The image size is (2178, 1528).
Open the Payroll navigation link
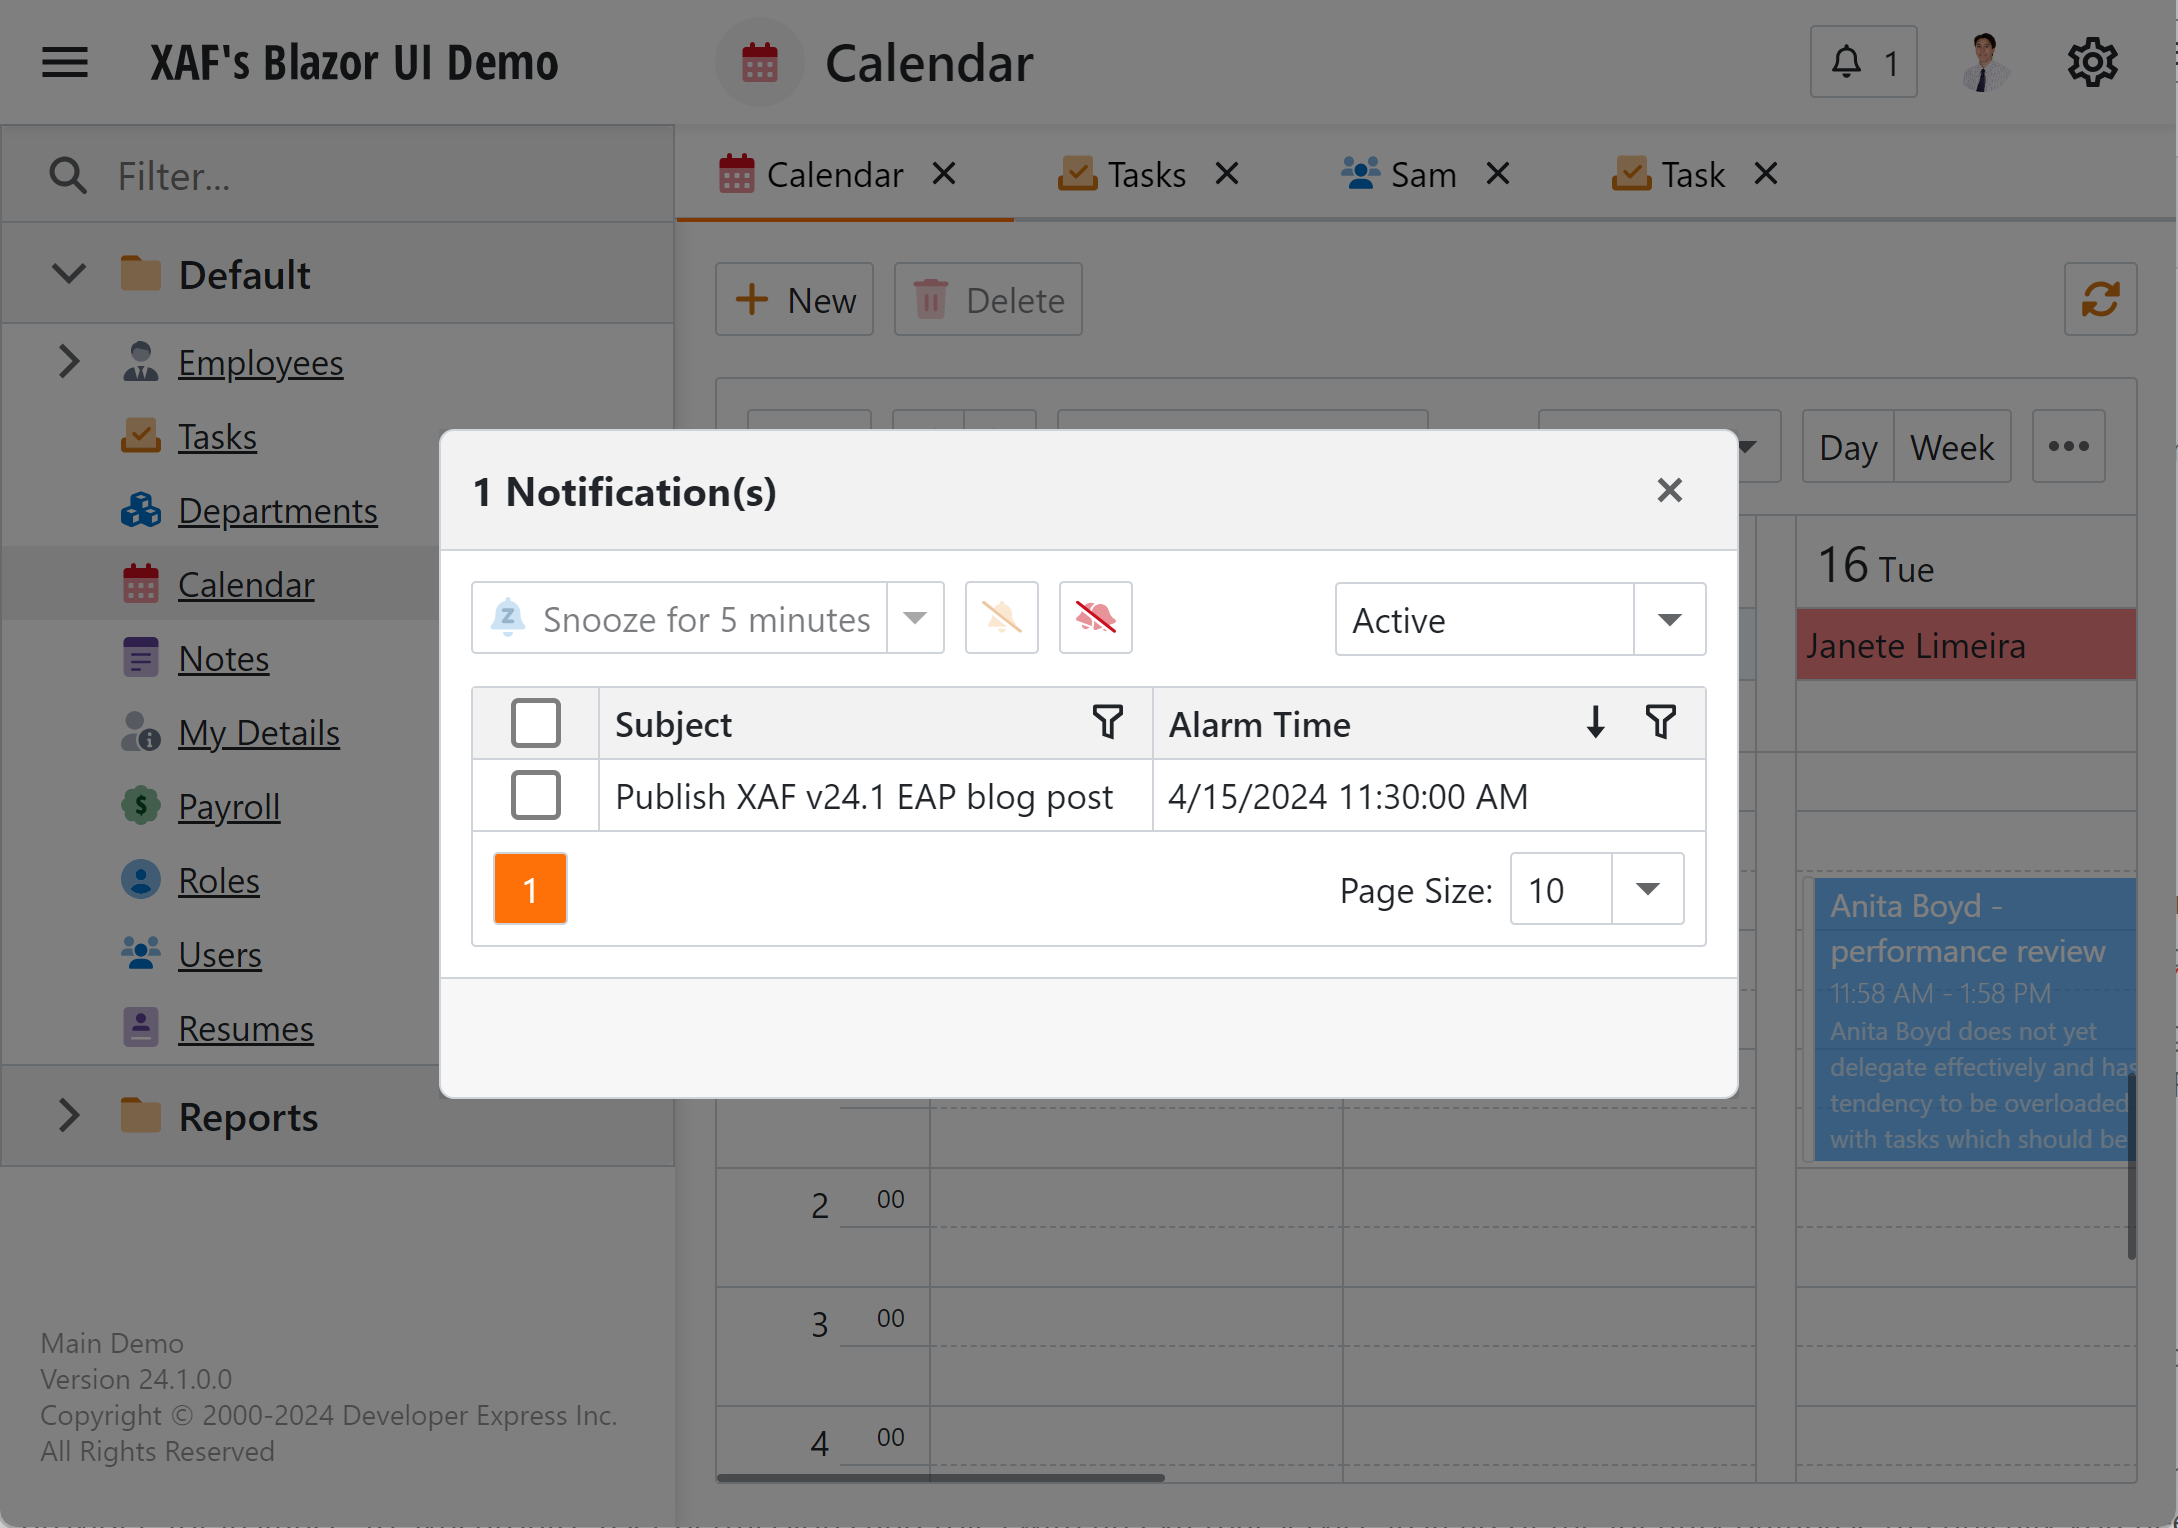point(228,806)
